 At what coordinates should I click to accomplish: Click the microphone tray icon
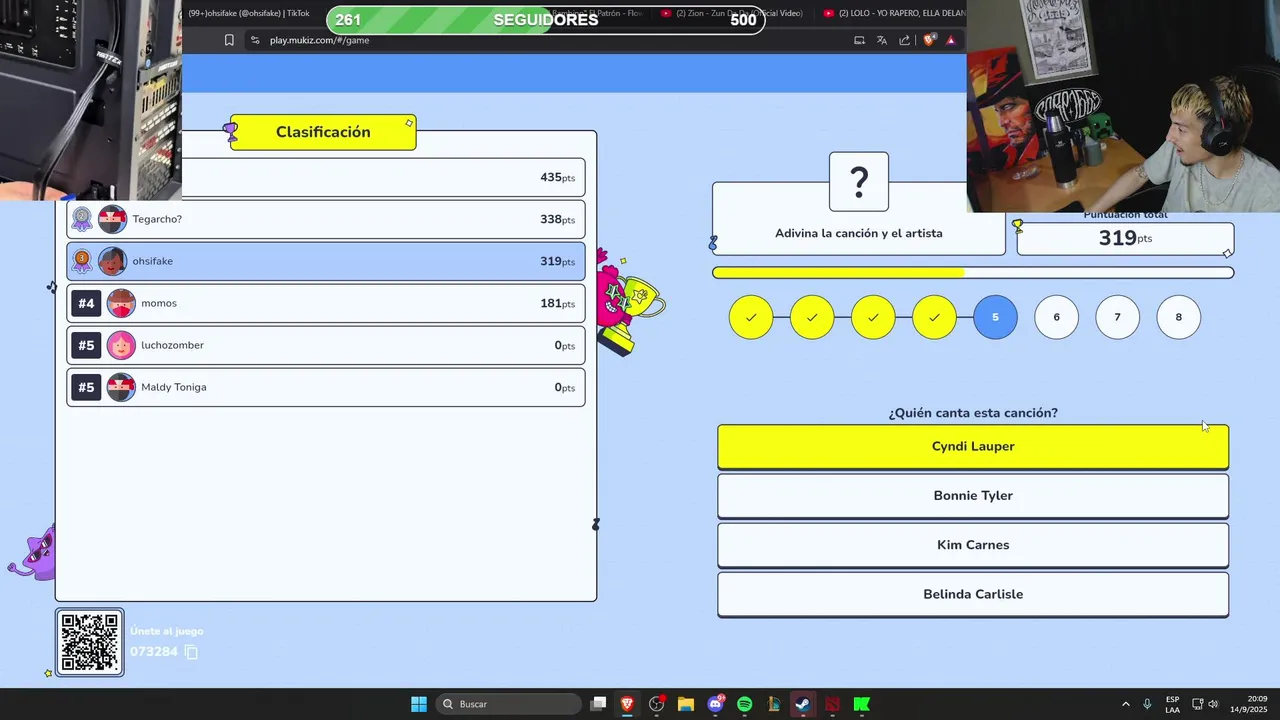click(1147, 704)
